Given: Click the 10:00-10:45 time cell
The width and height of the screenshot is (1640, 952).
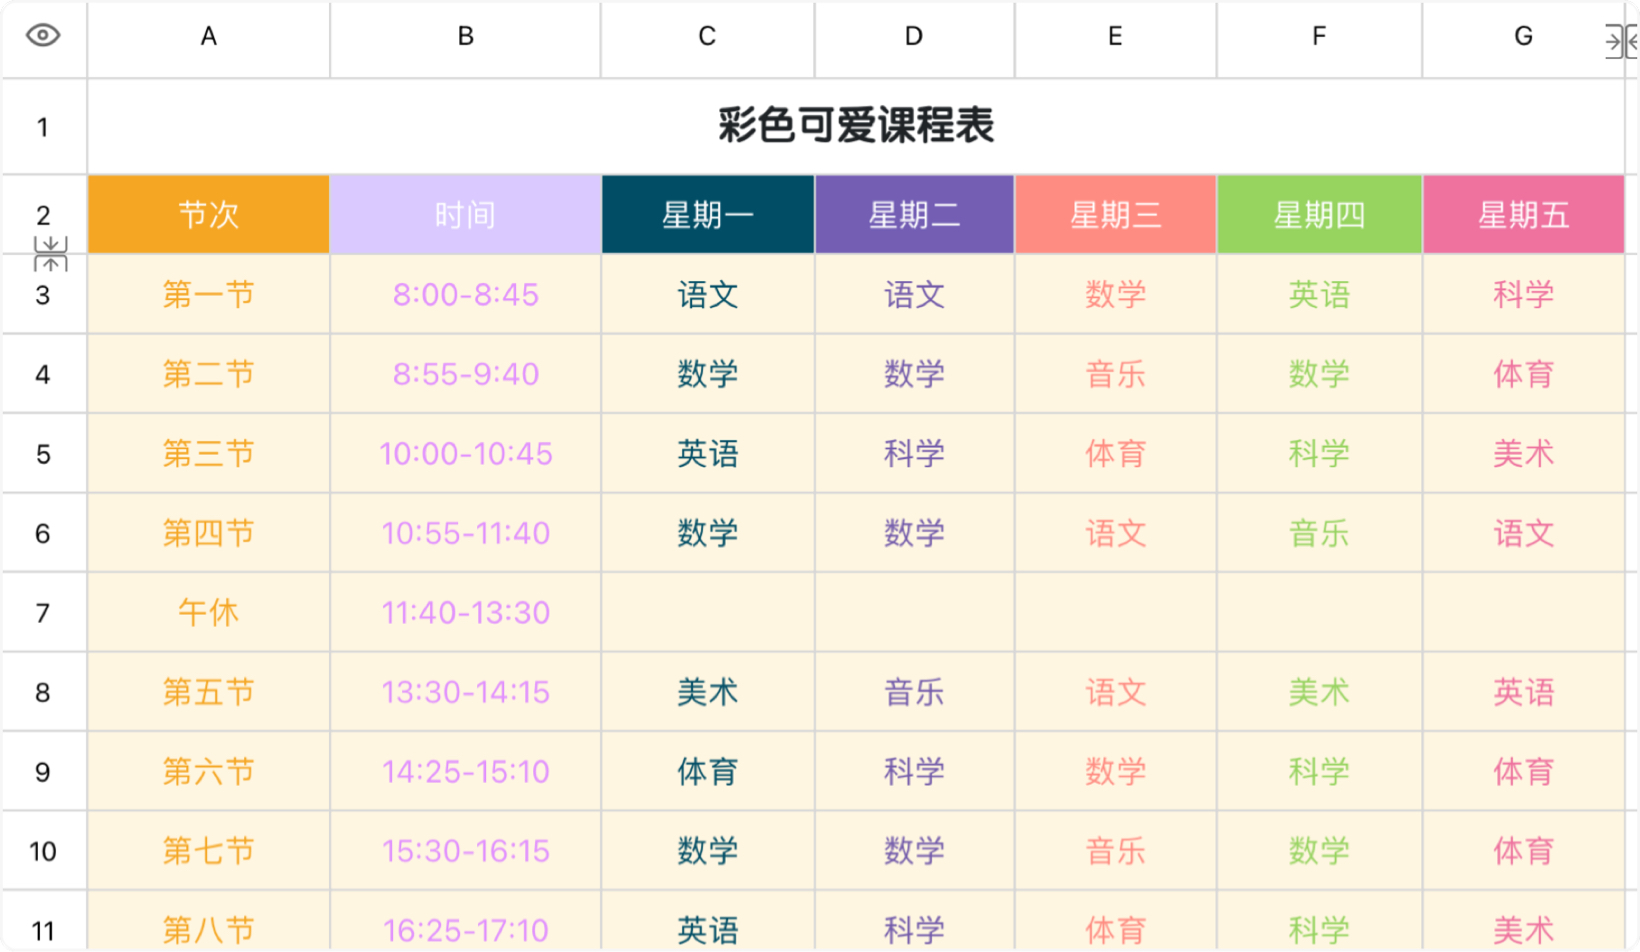Looking at the screenshot, I should [x=465, y=454].
